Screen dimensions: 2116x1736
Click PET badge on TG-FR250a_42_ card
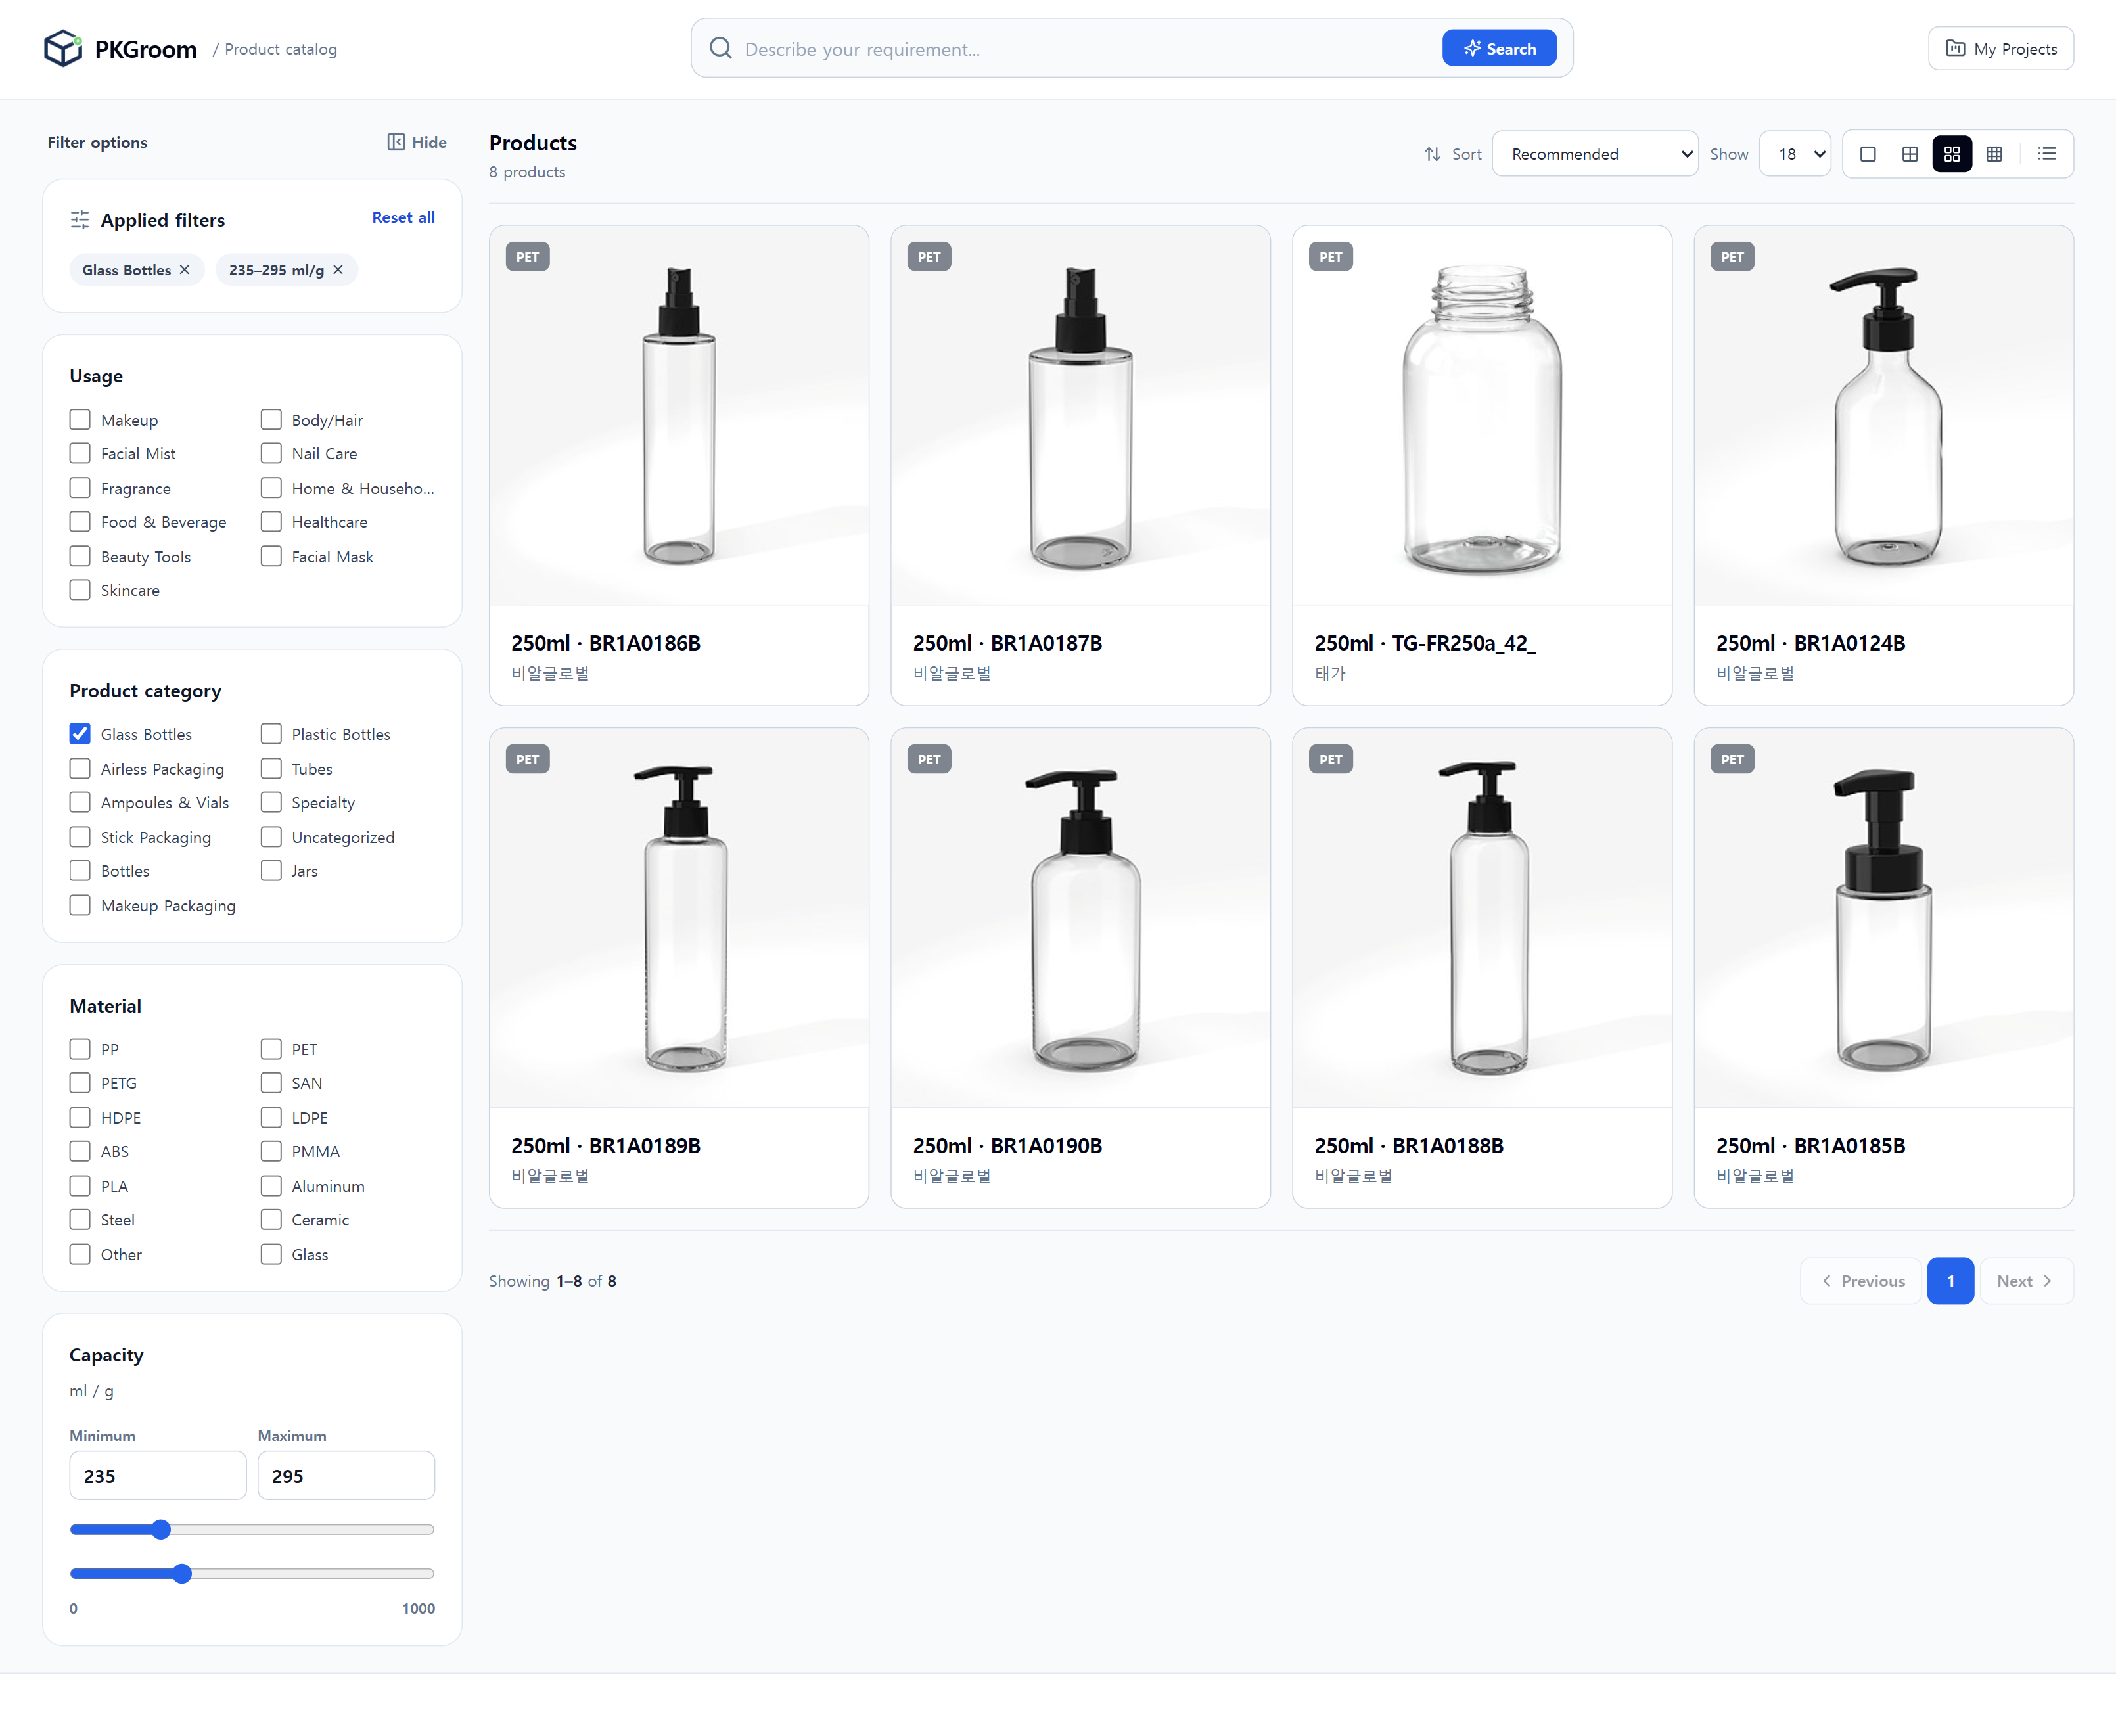pos(1330,257)
